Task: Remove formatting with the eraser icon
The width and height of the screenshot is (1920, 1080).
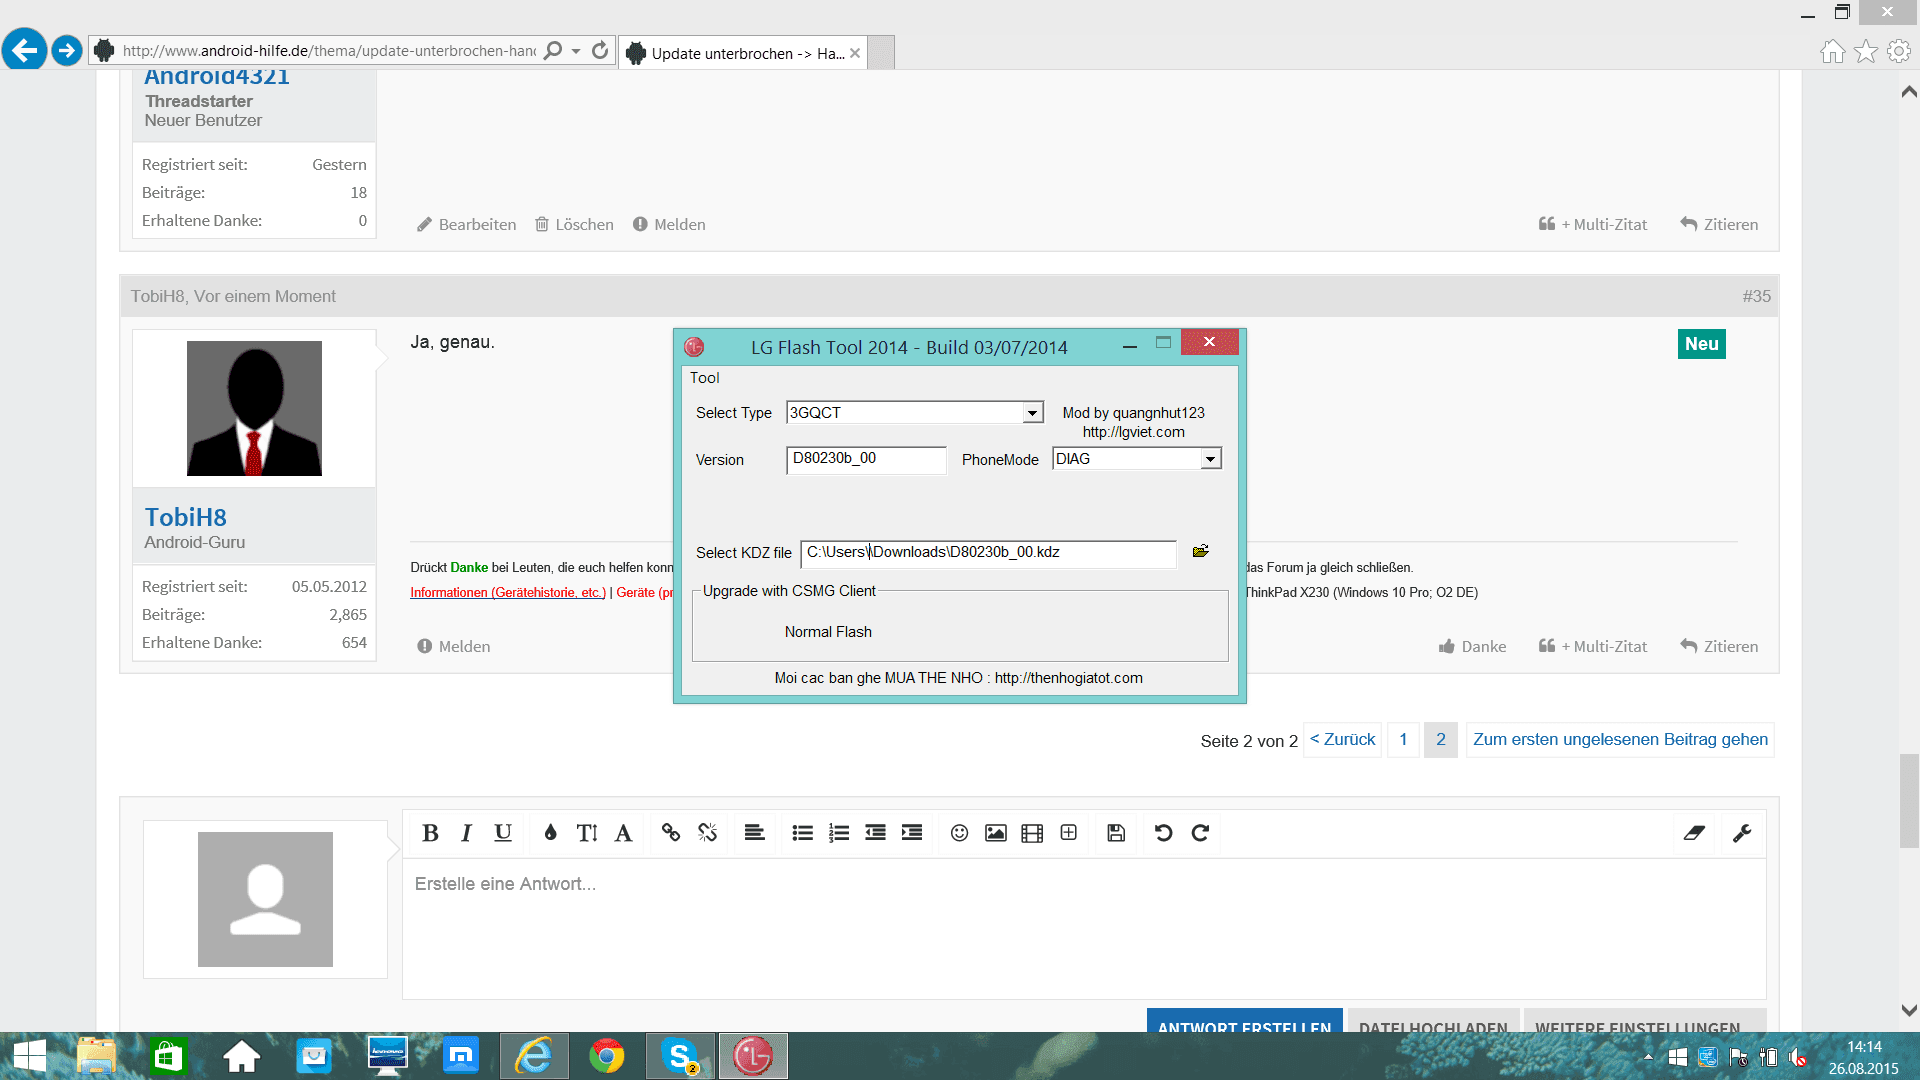Action: [x=1694, y=833]
